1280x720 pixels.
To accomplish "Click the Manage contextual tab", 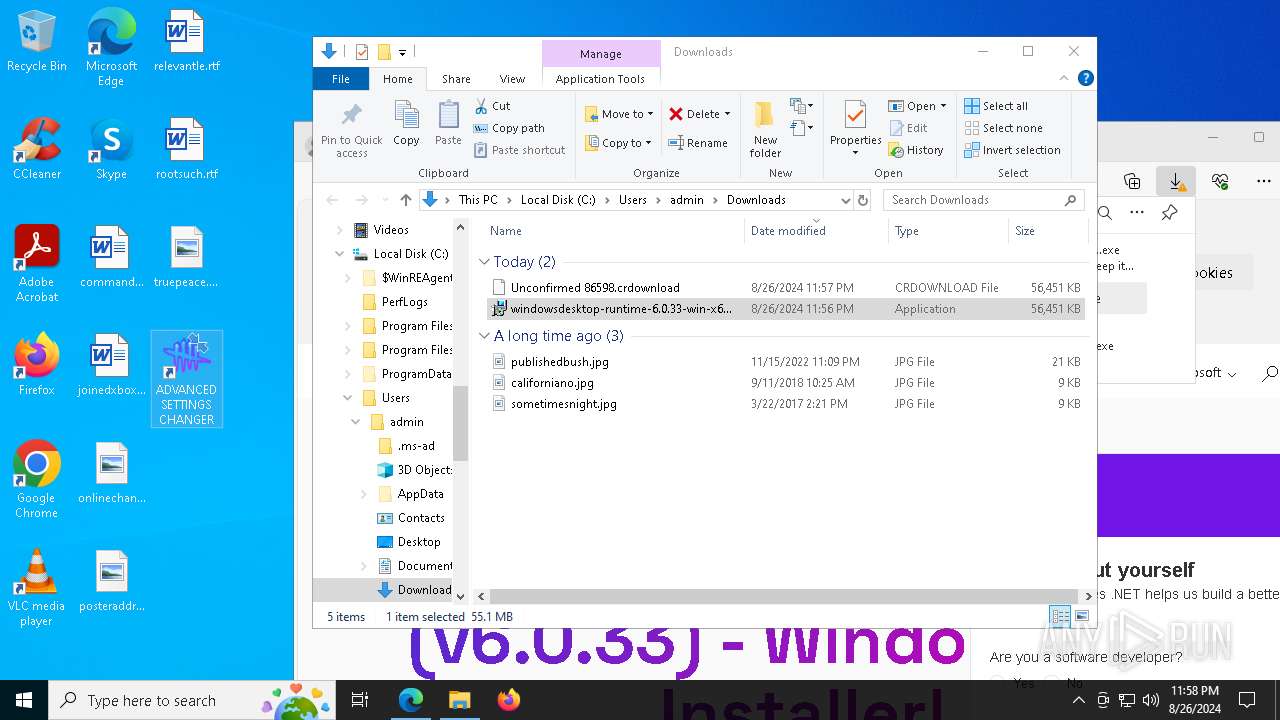I will click(x=600, y=54).
